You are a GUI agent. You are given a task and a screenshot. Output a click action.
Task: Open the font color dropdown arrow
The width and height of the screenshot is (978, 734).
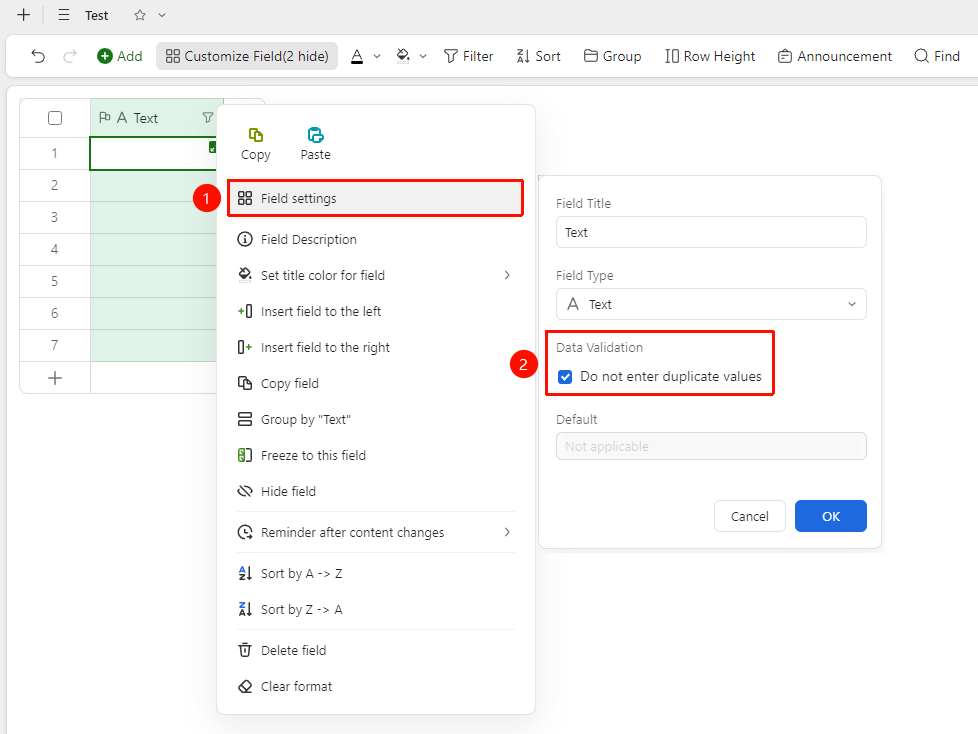click(x=377, y=56)
